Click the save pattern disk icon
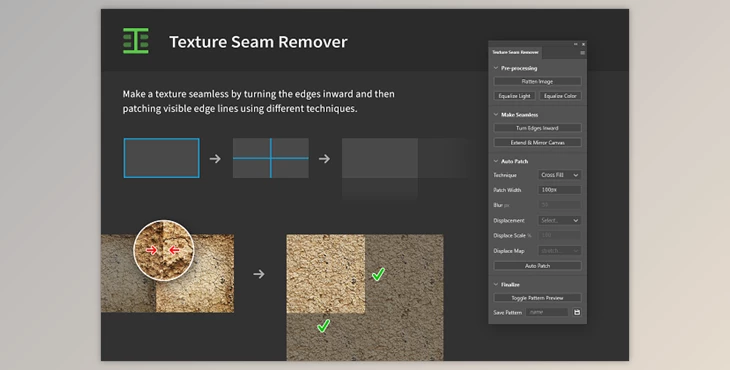The image size is (730, 370). pos(577,312)
